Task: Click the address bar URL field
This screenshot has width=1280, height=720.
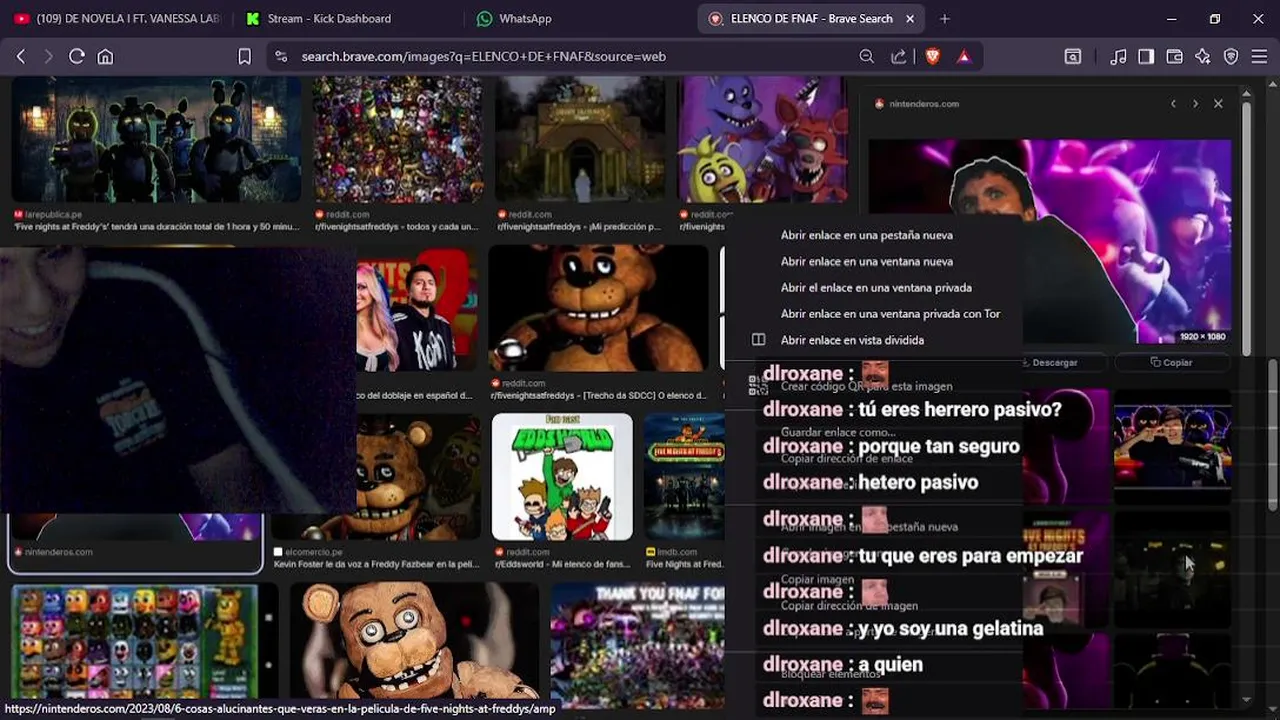Action: click(560, 57)
